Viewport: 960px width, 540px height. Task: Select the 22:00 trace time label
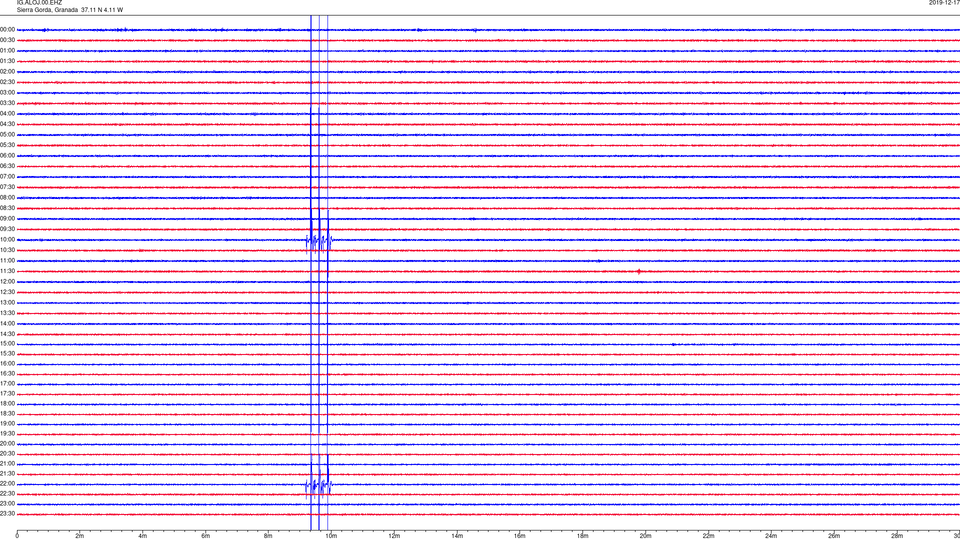[x=7, y=484]
